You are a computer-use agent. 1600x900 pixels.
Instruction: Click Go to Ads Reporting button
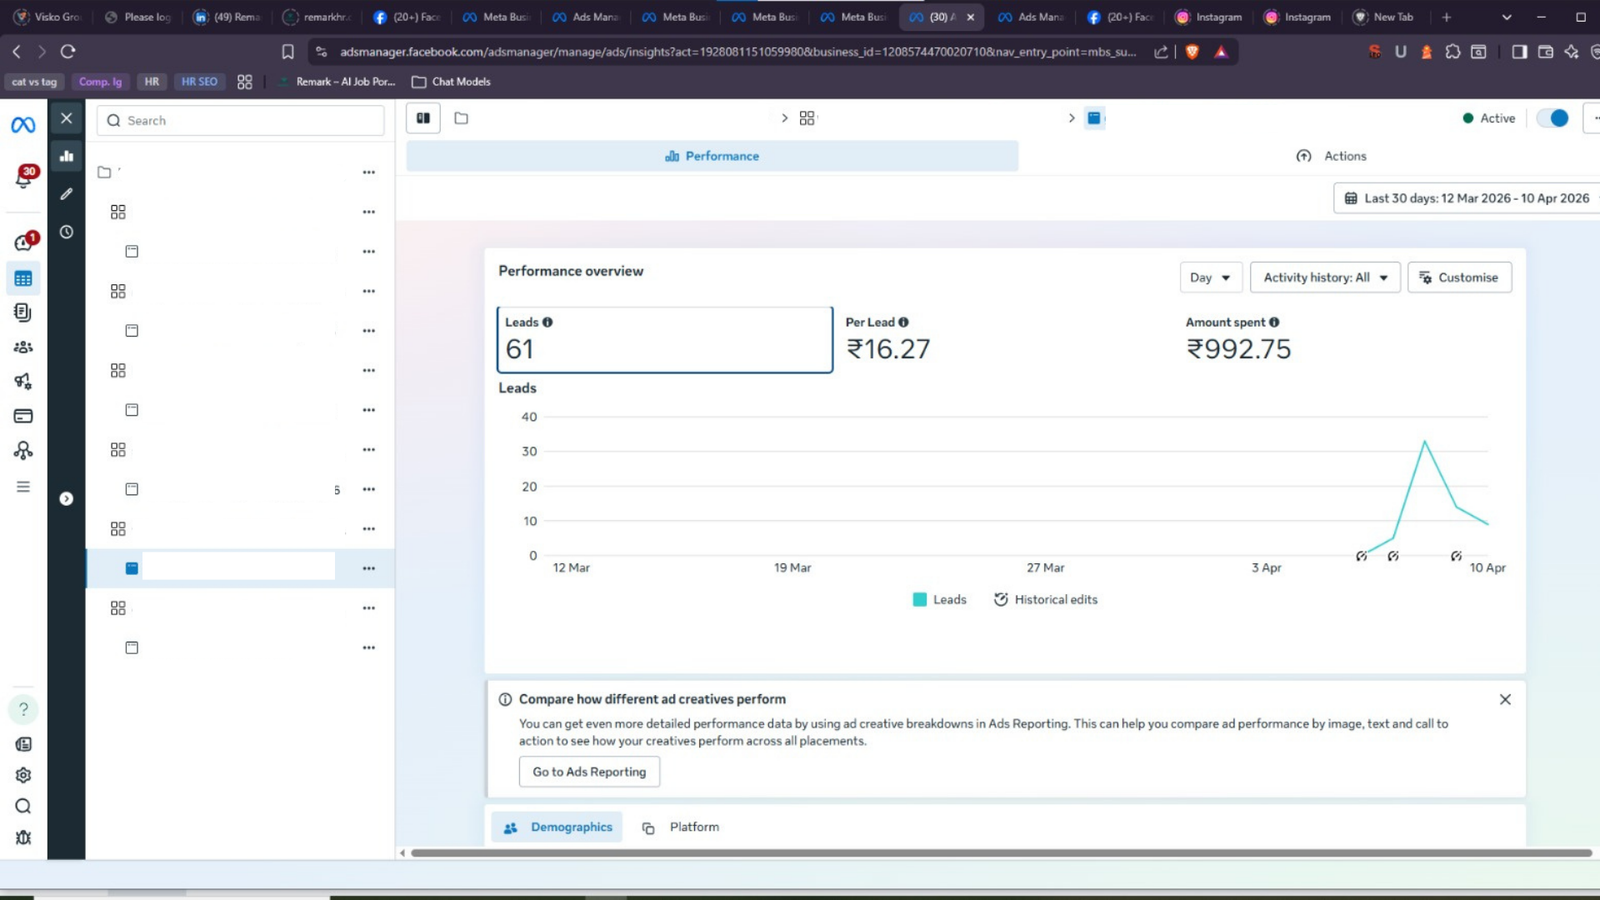pyautogui.click(x=589, y=772)
